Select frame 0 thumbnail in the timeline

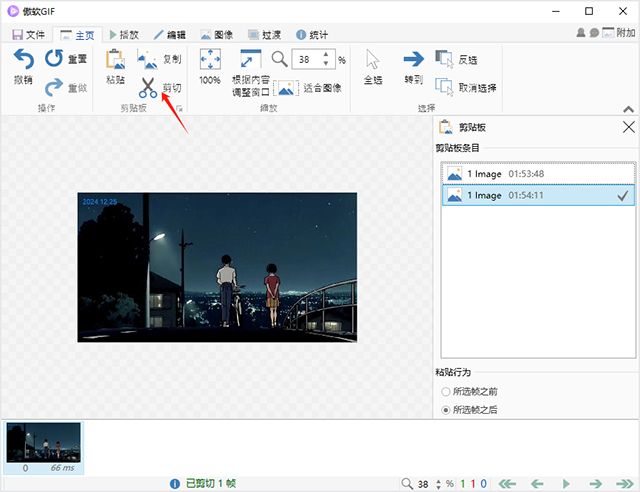[x=43, y=441]
